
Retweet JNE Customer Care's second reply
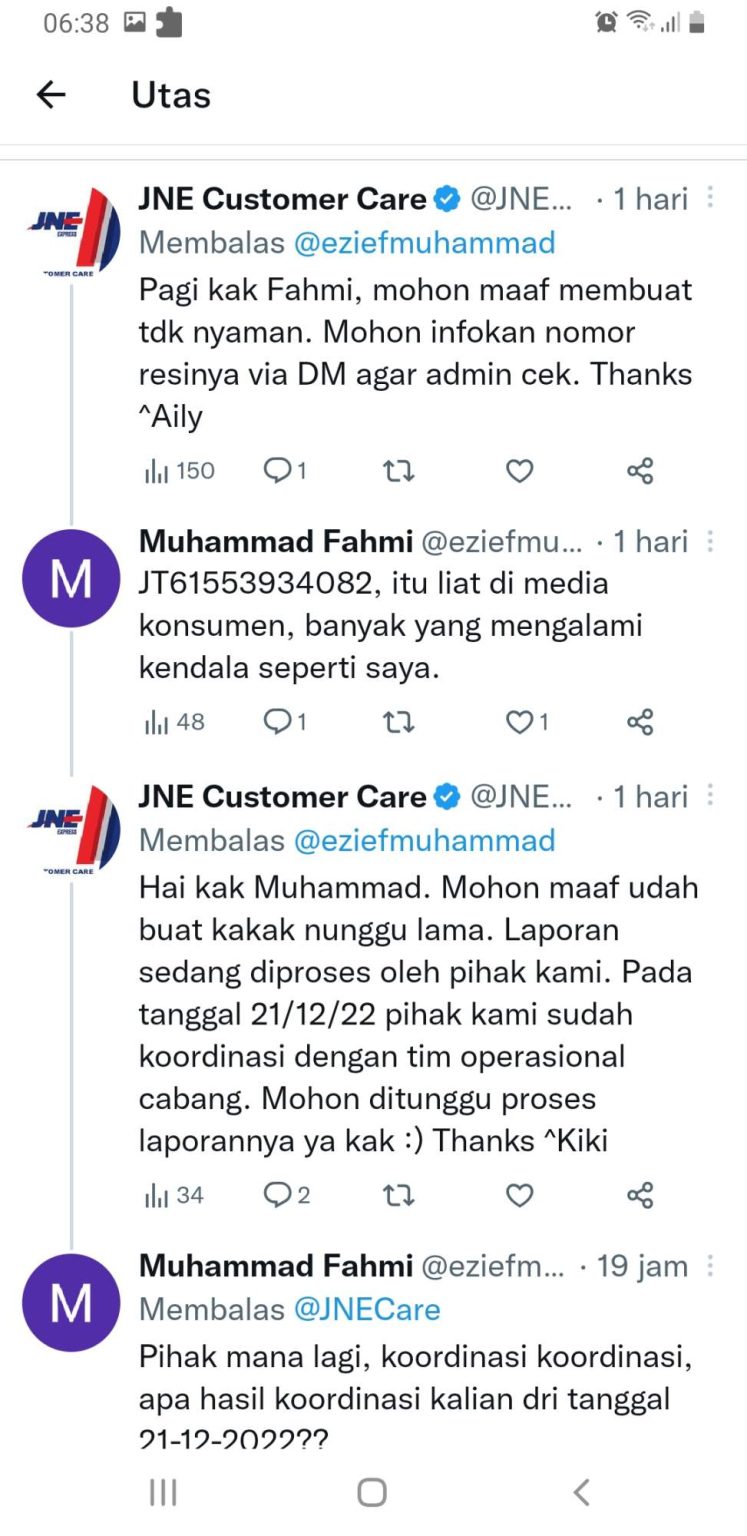coord(398,1195)
